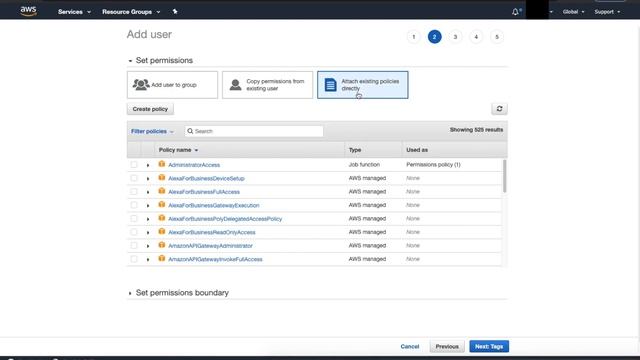Click the Previous button

(447, 346)
